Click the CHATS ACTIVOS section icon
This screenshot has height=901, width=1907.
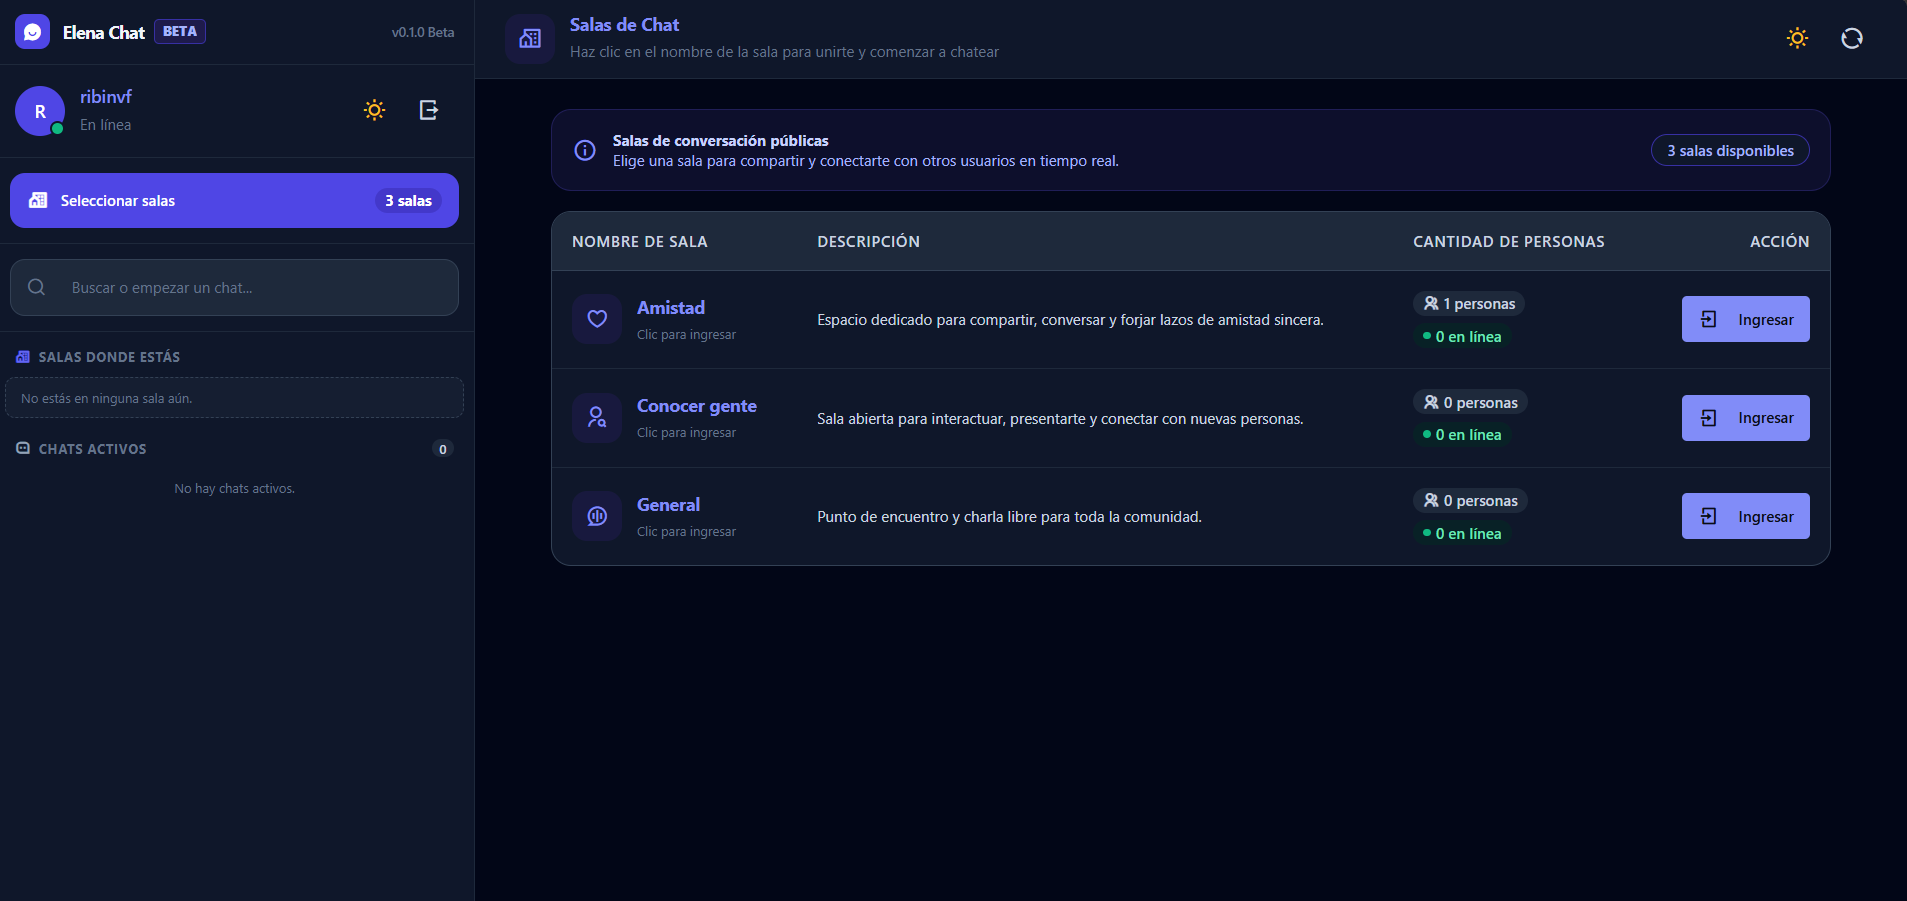(23, 448)
